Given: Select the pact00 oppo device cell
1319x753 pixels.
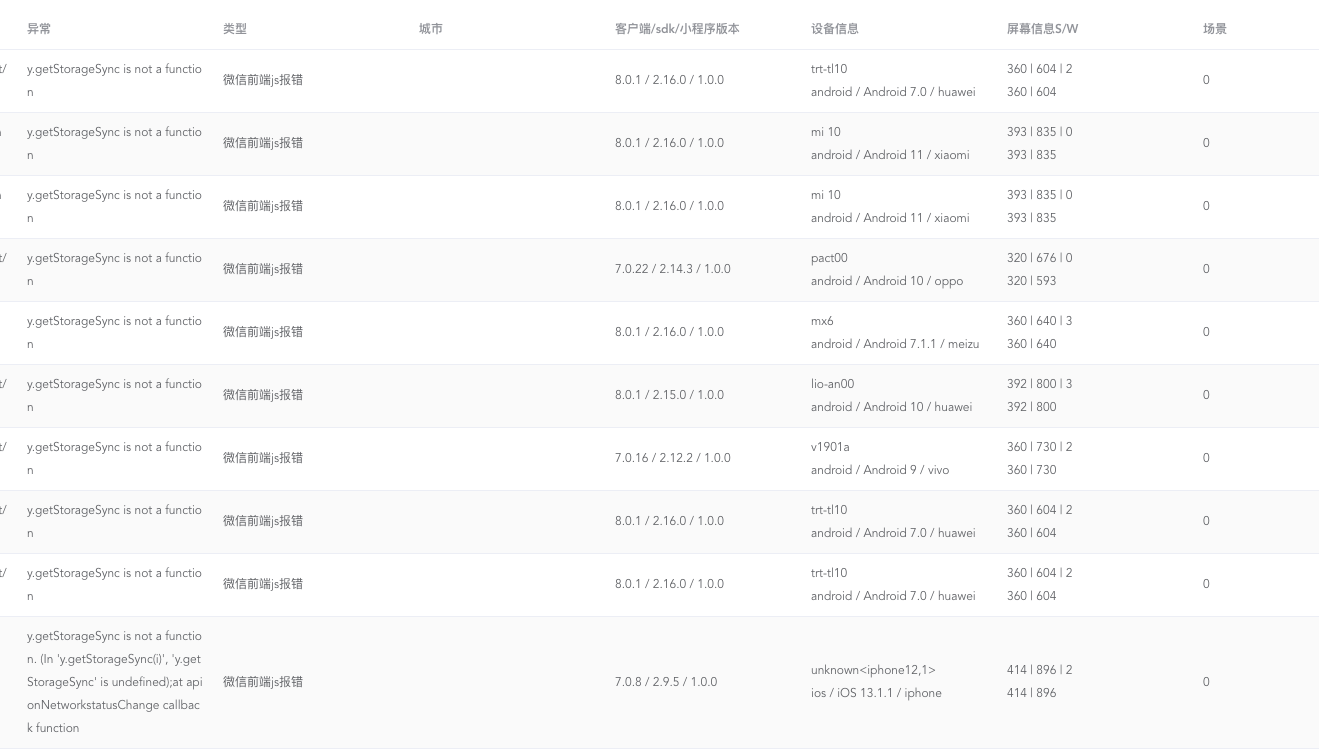Looking at the screenshot, I should pos(887,269).
